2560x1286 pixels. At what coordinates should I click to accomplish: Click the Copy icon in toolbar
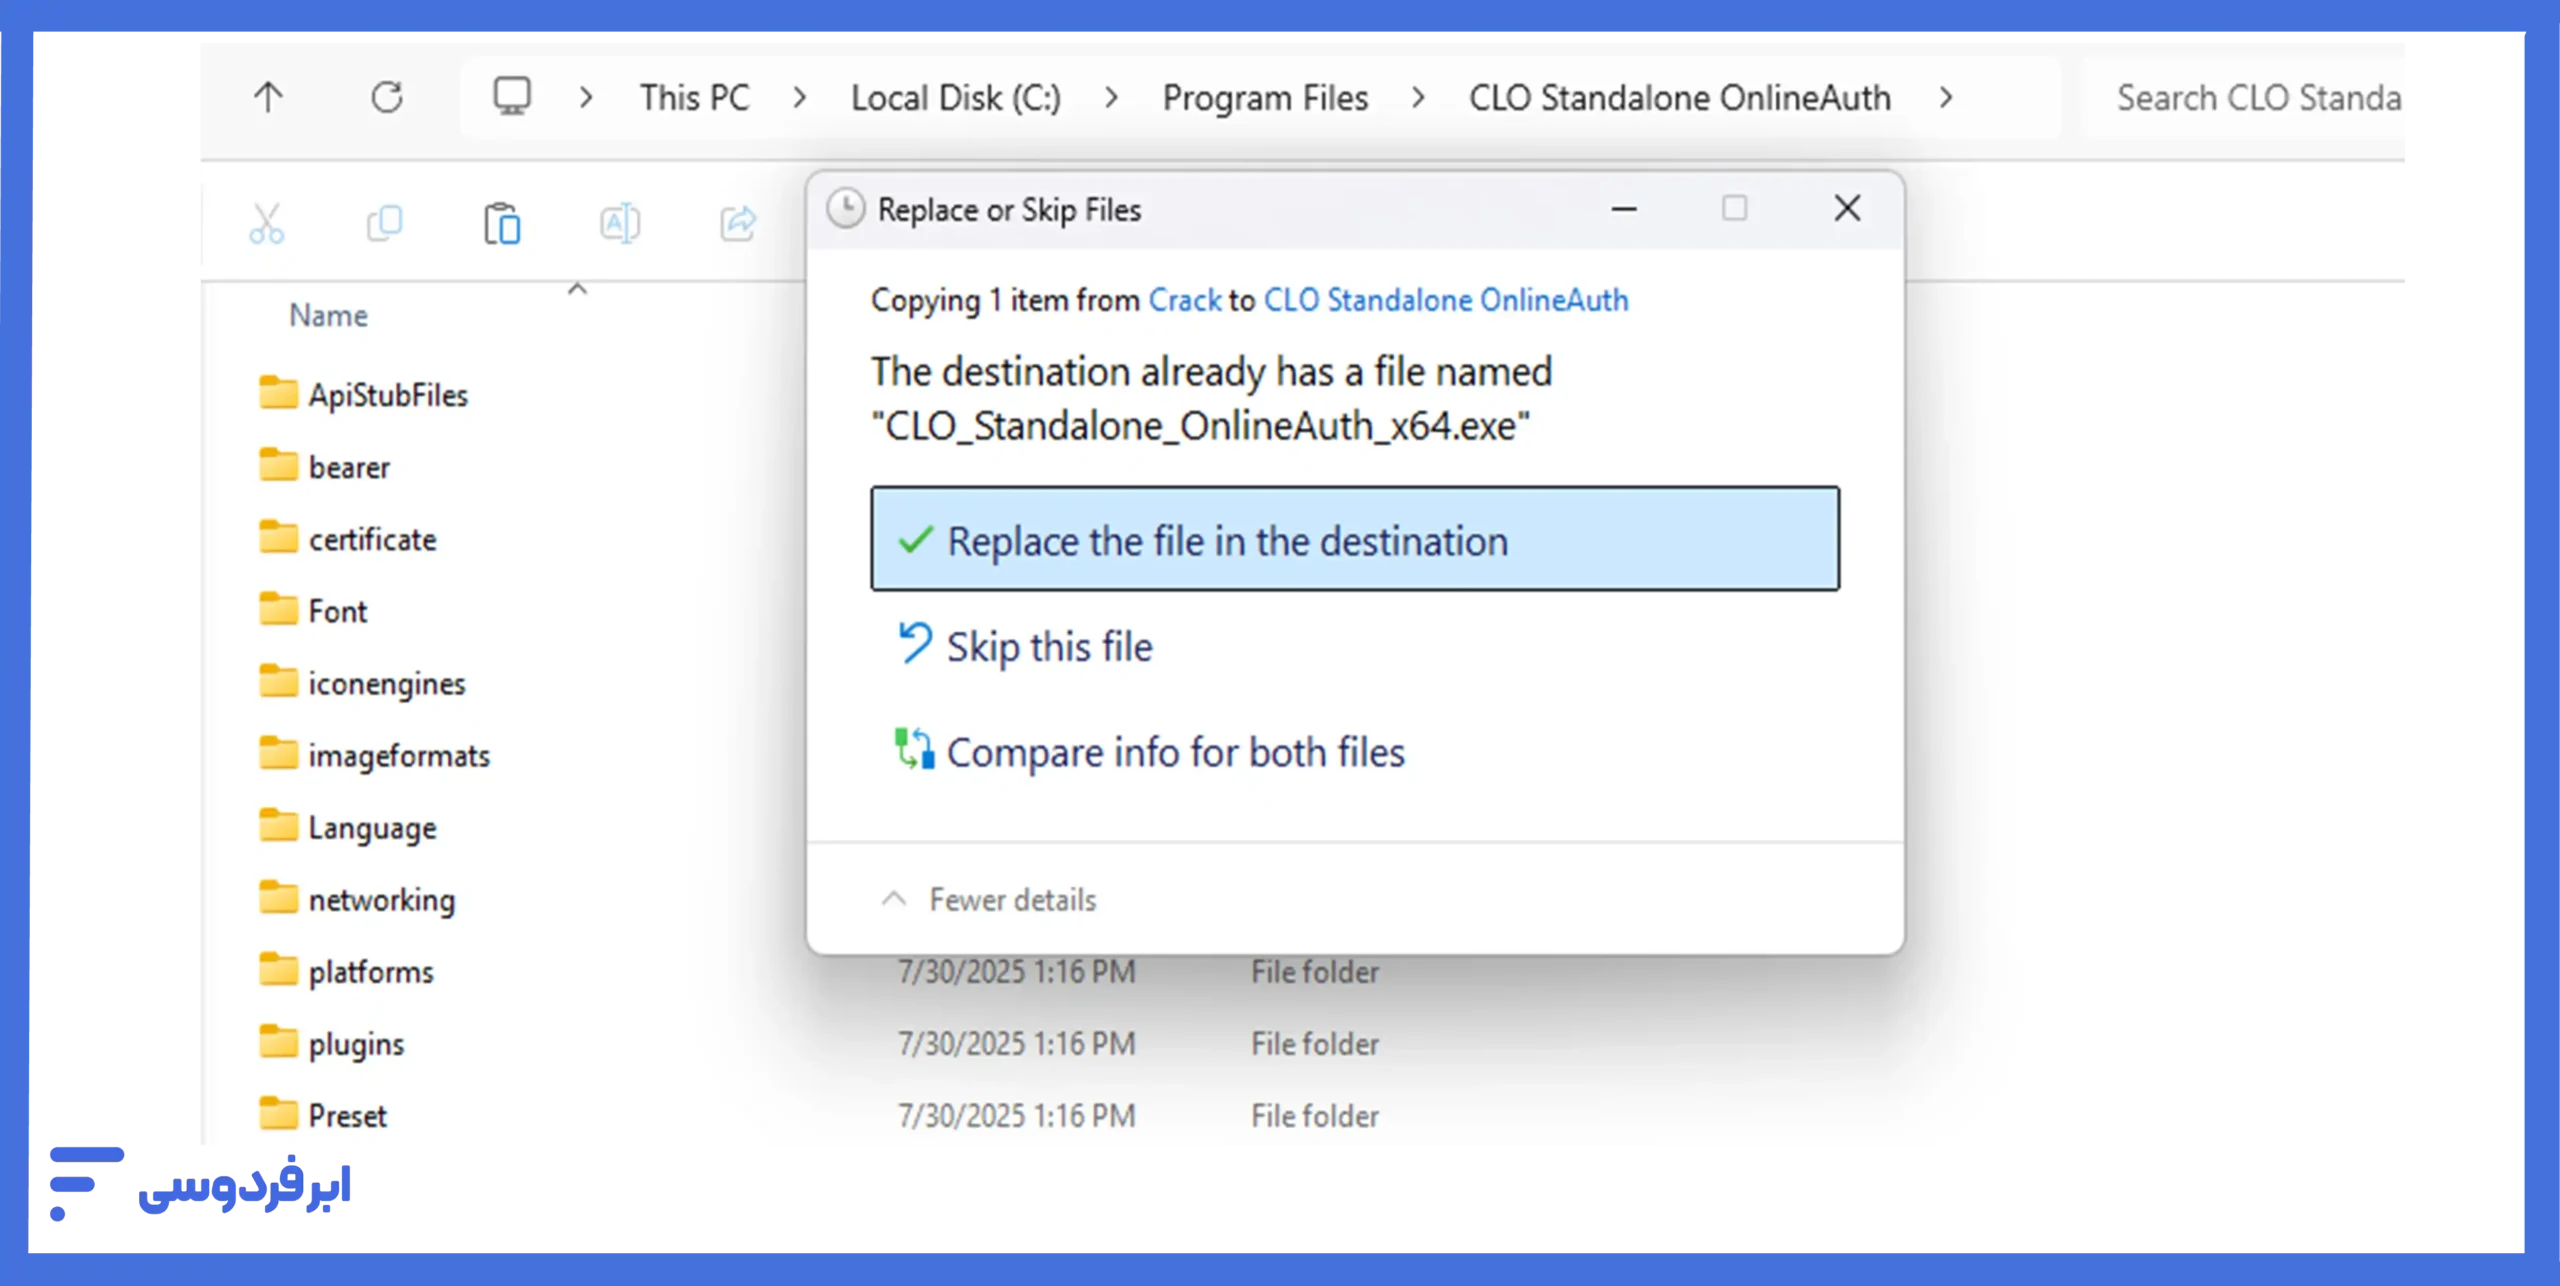click(384, 223)
